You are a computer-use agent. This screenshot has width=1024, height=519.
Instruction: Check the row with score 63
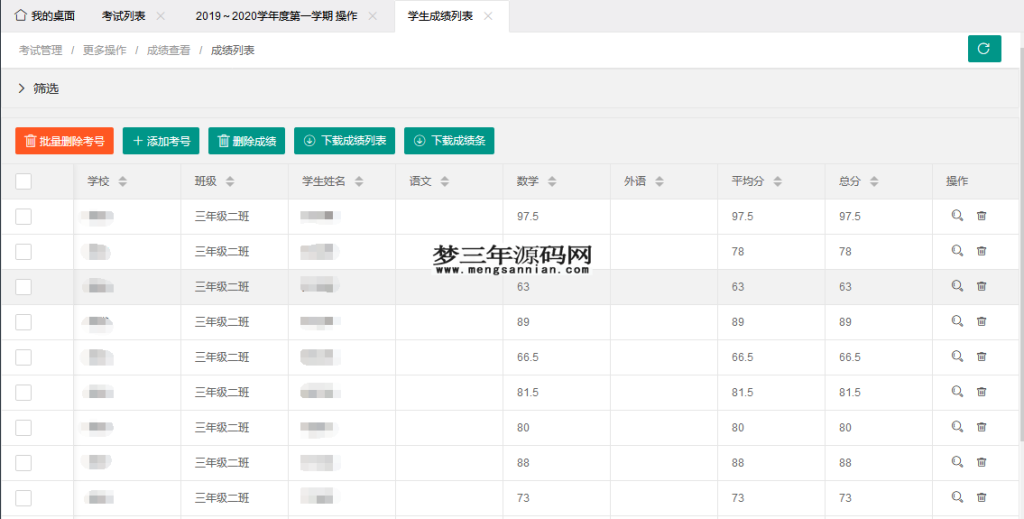[24, 287]
